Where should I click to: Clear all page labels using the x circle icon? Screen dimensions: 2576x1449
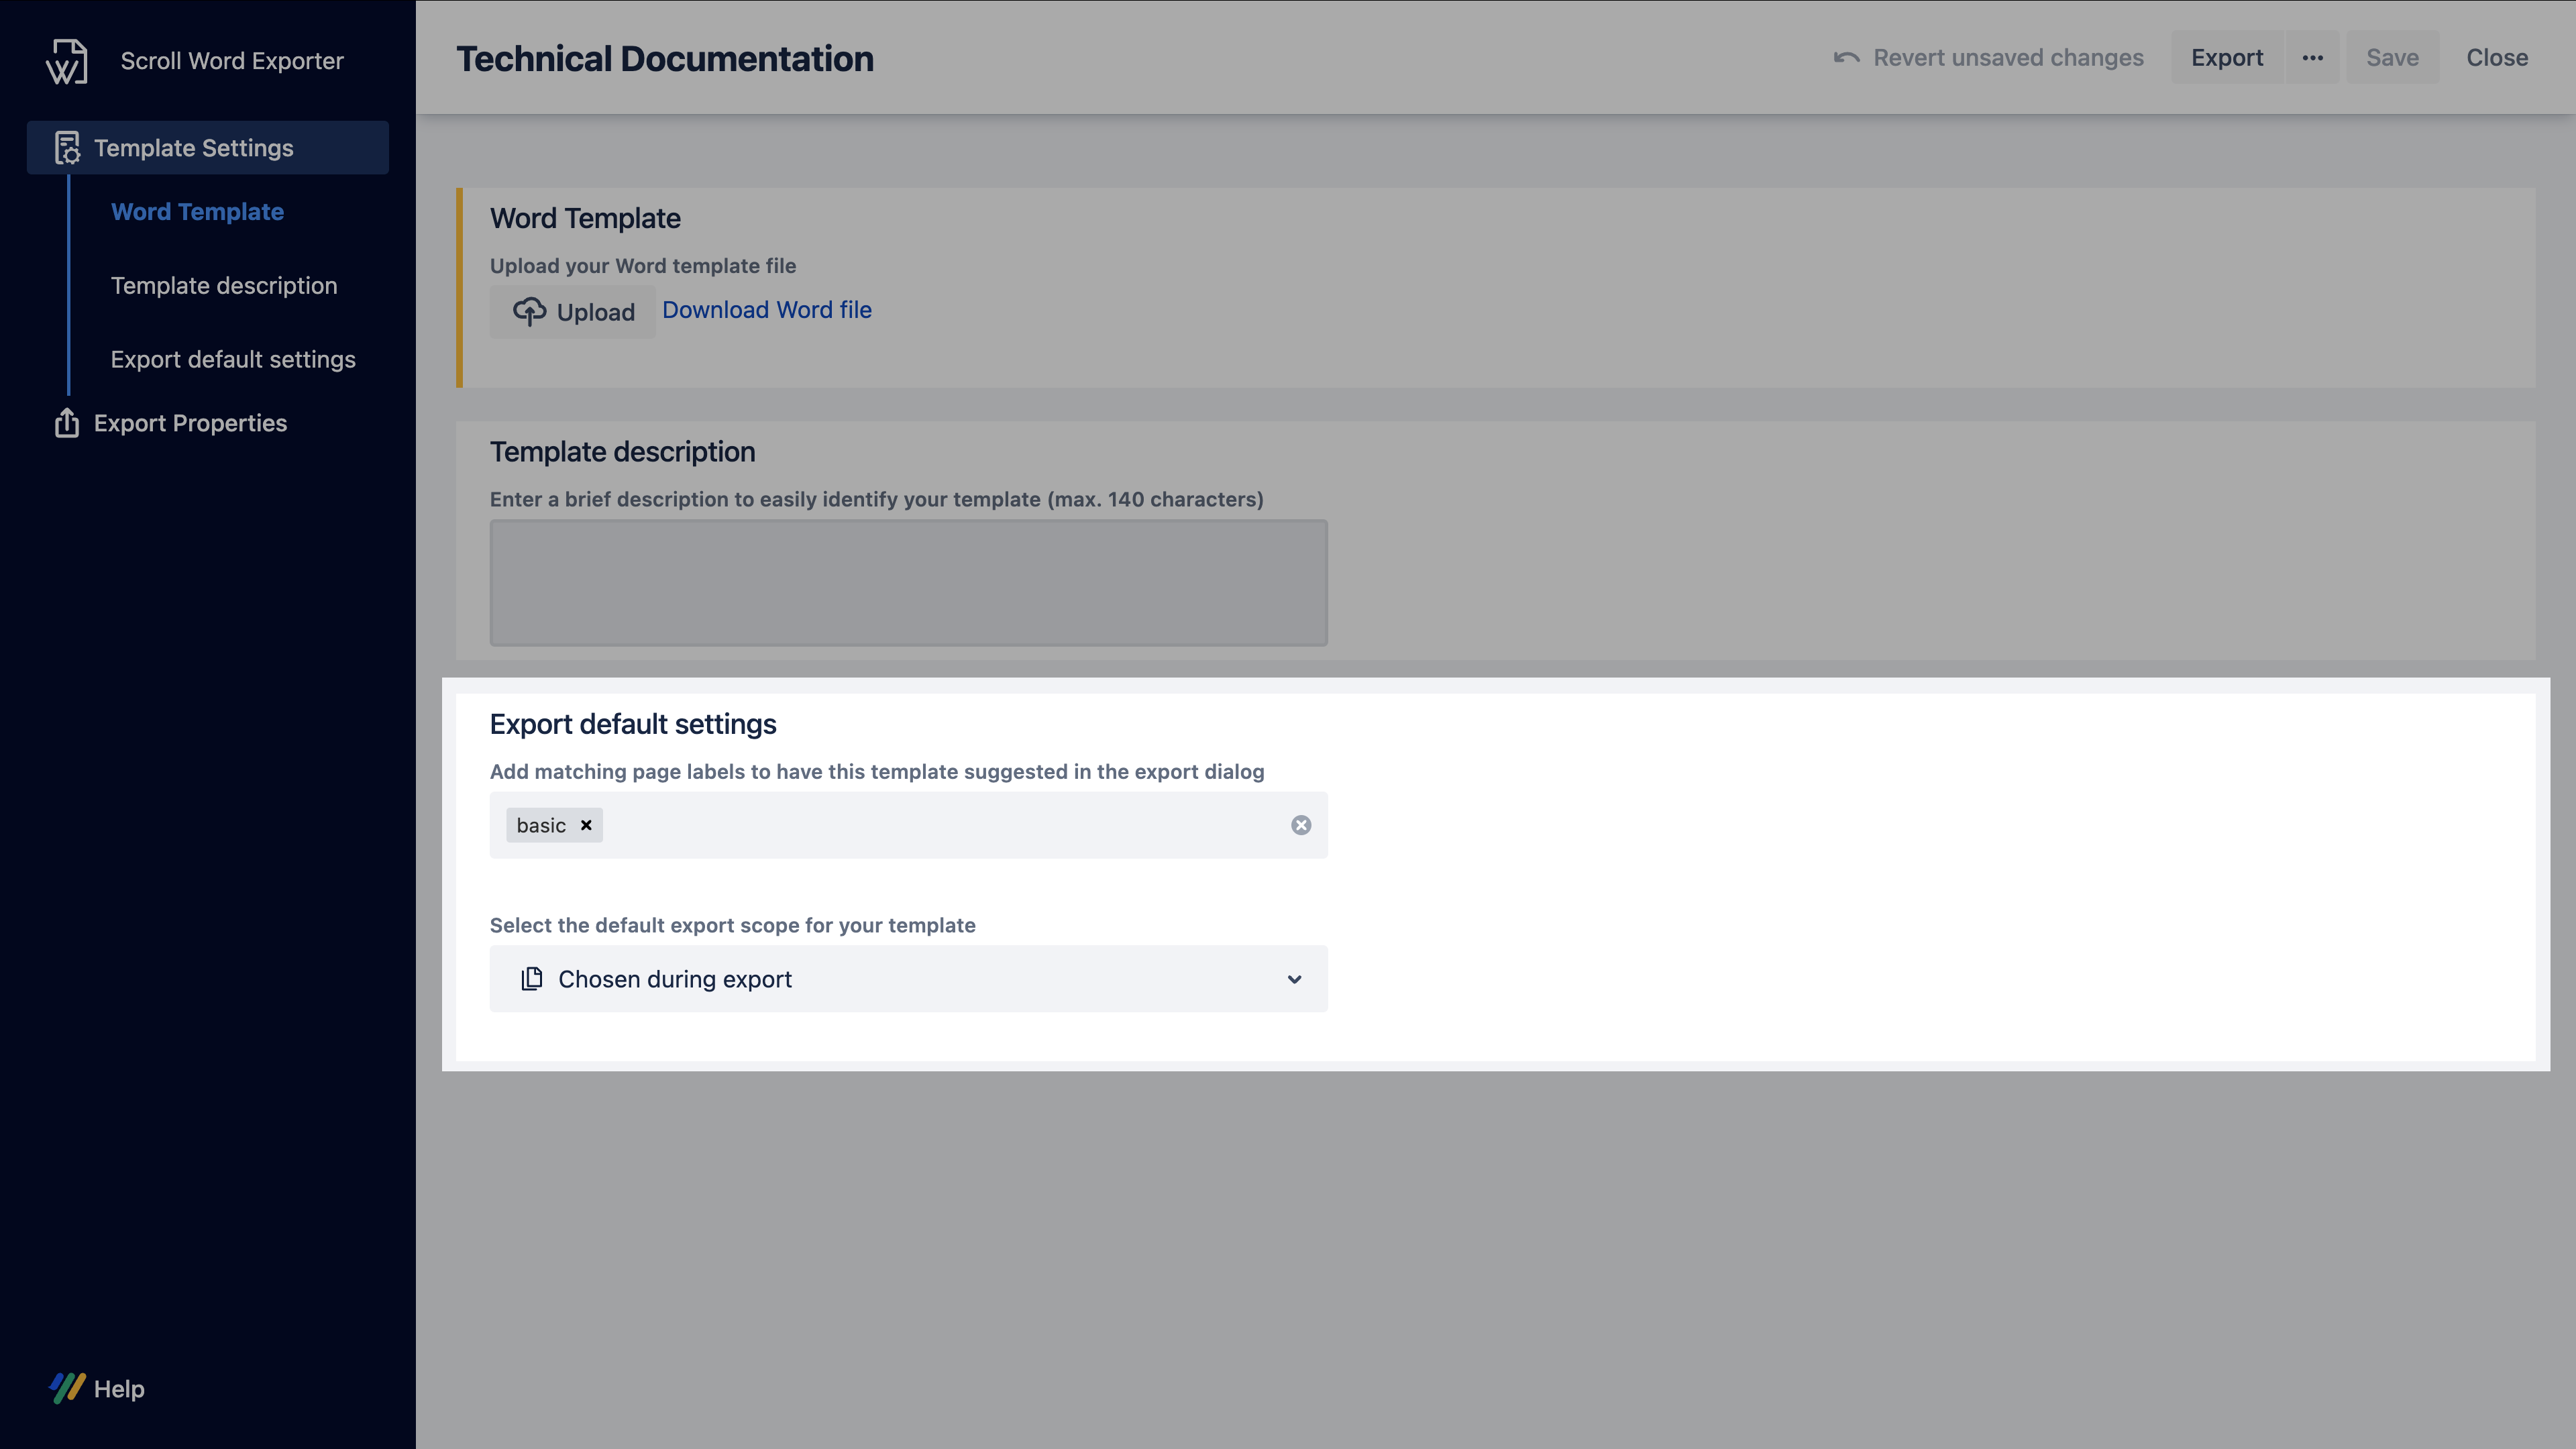1300,824
